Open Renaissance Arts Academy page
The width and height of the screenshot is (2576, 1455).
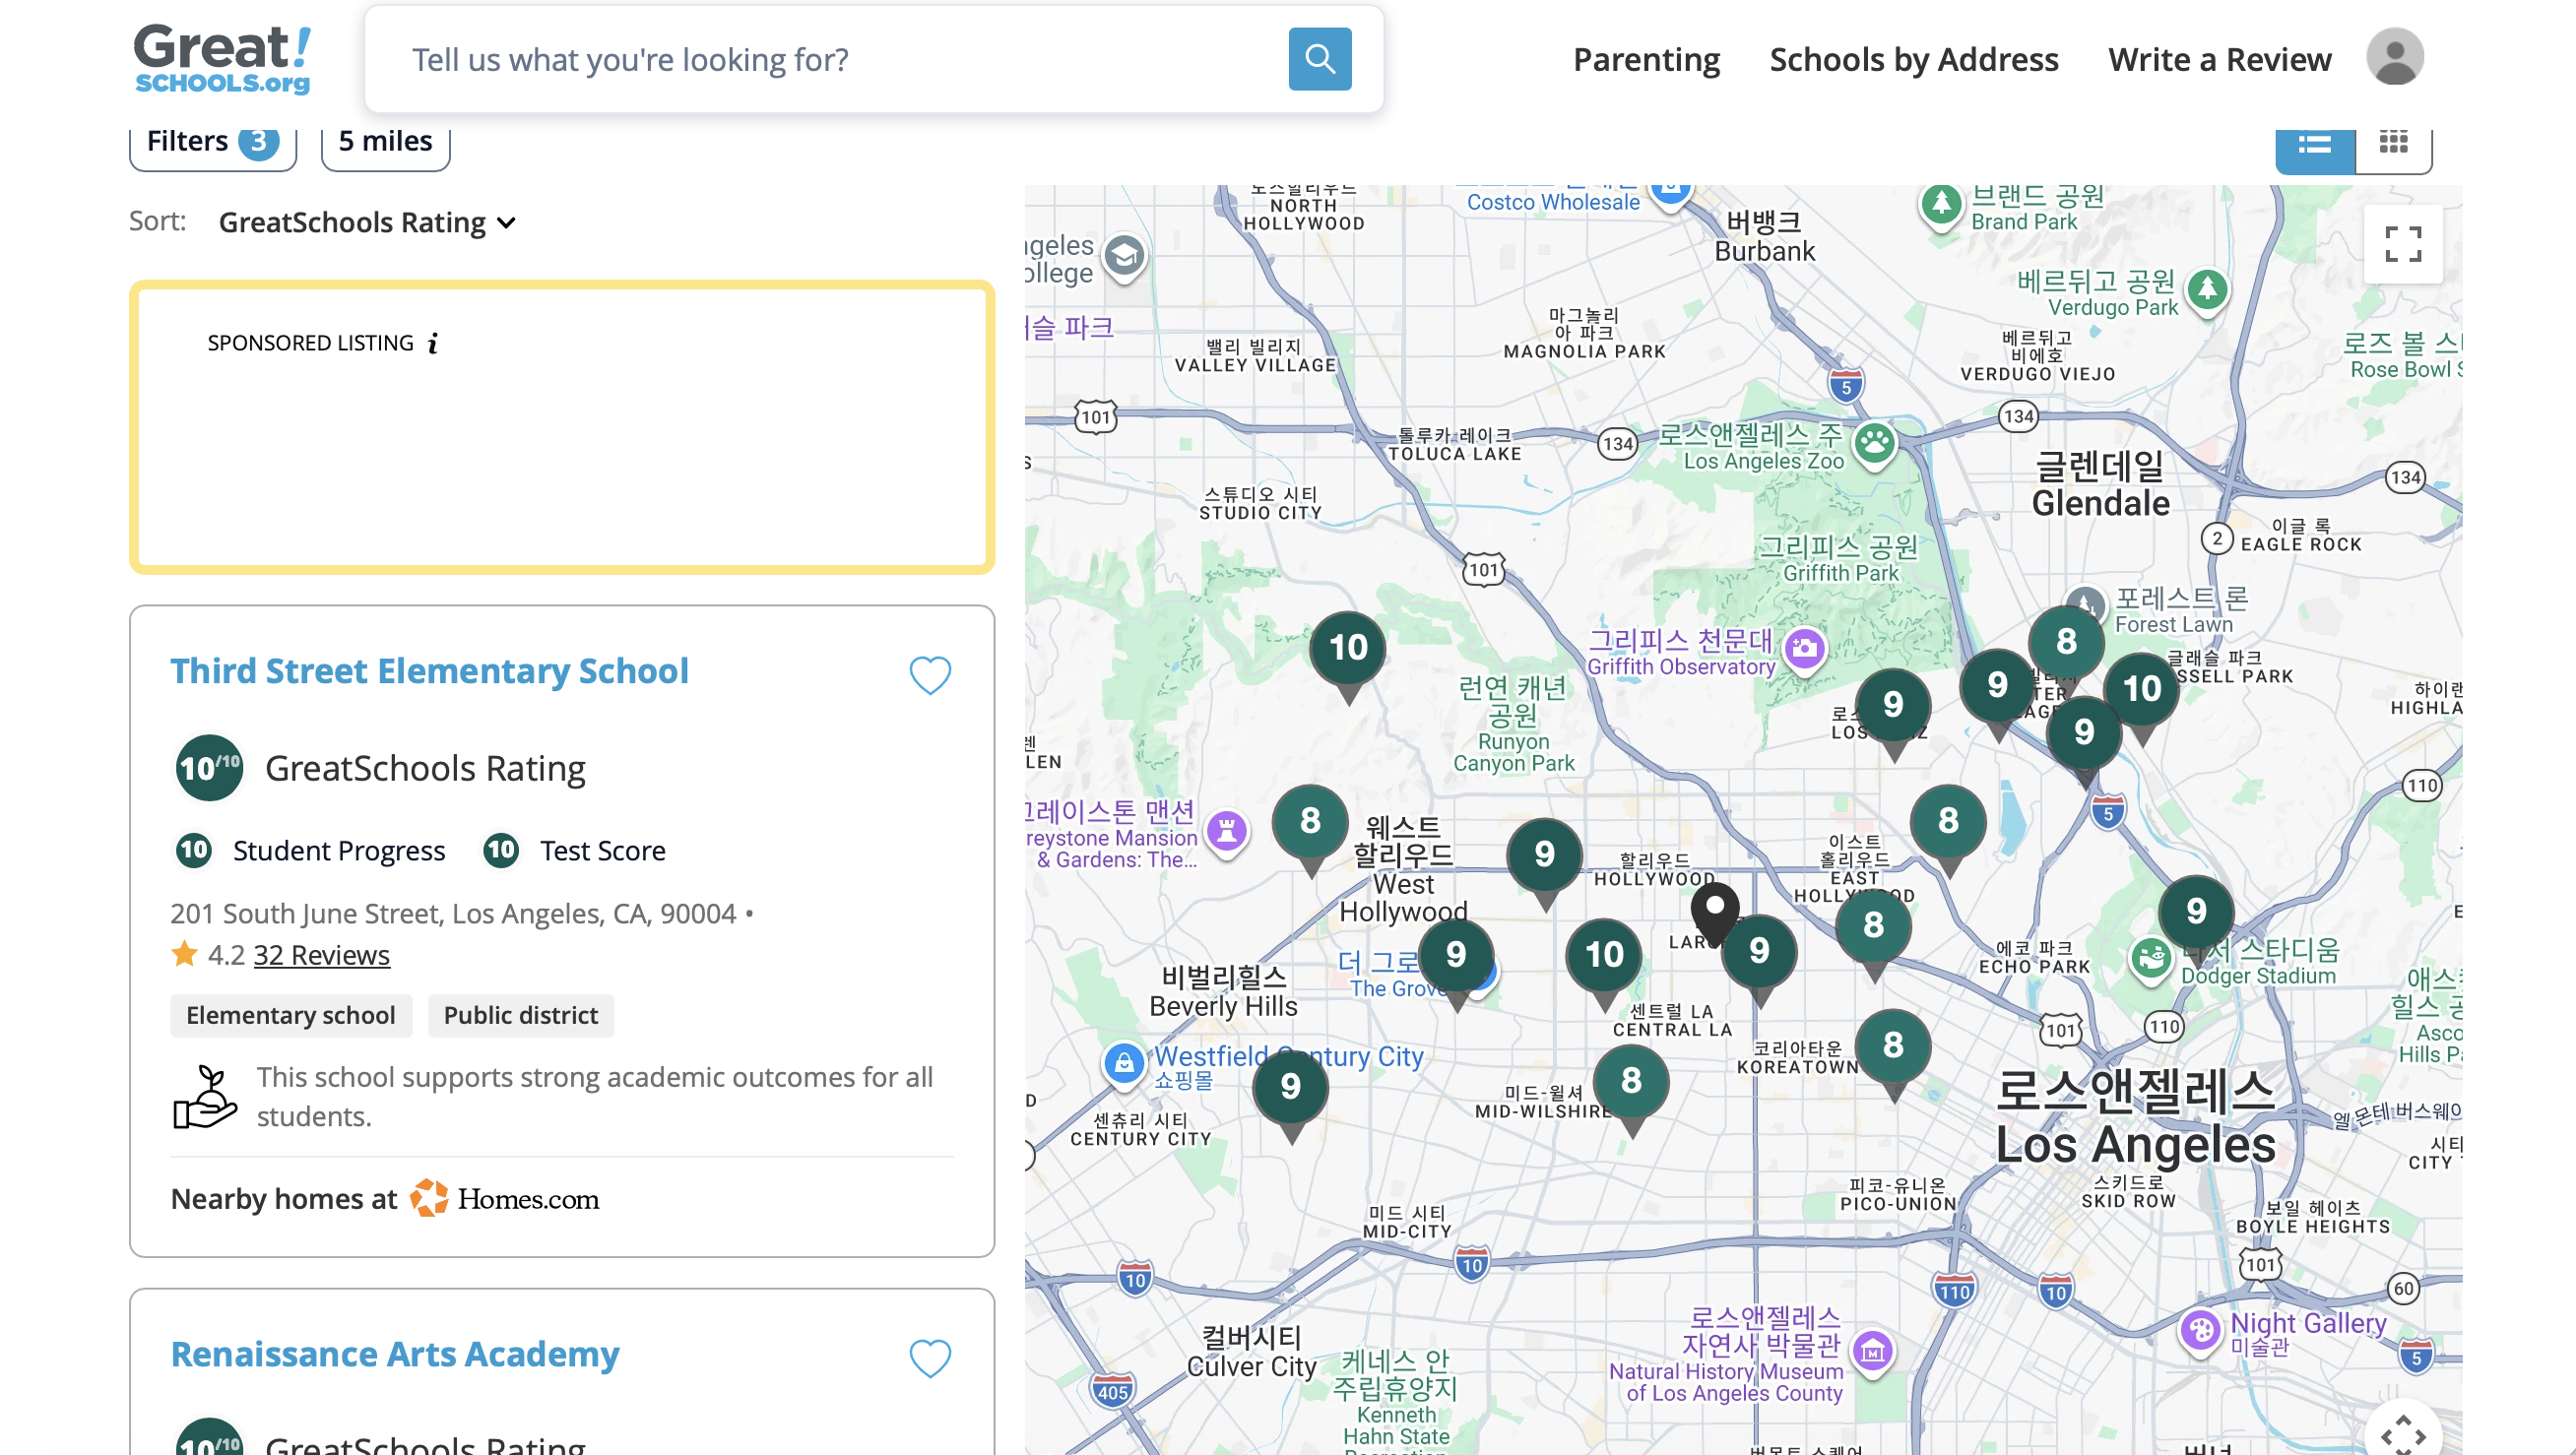coord(395,1354)
